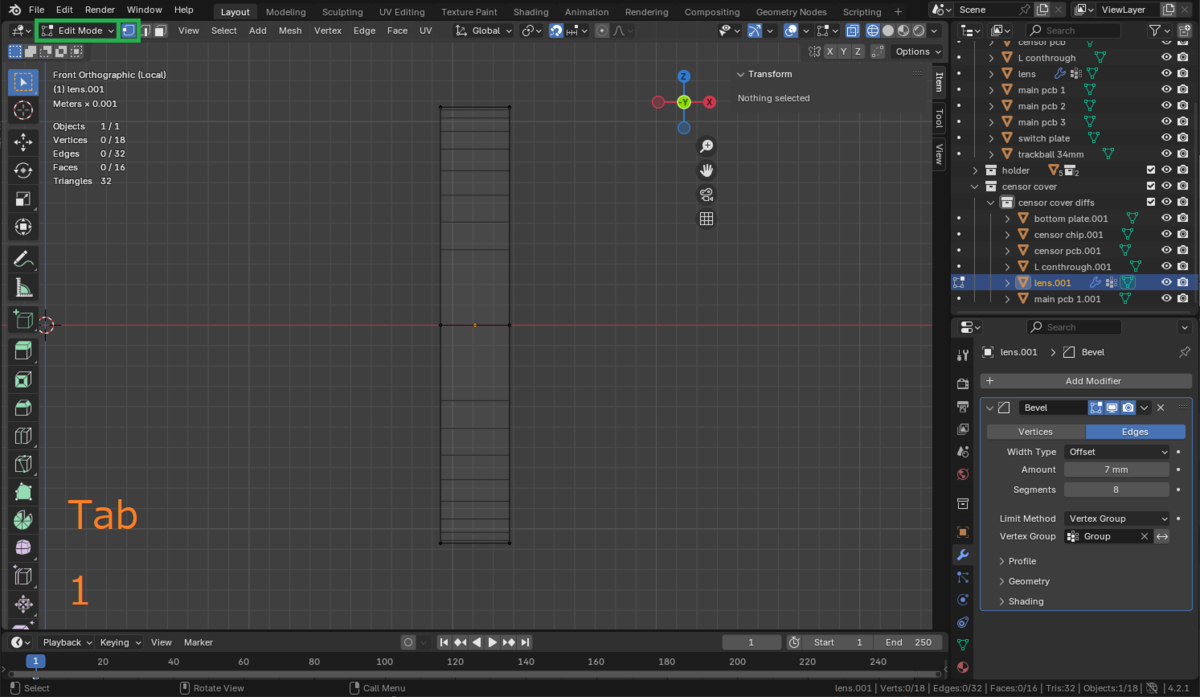Select the Extrude Region tool
Image resolution: width=1200 pixels, height=697 pixels.
23,351
